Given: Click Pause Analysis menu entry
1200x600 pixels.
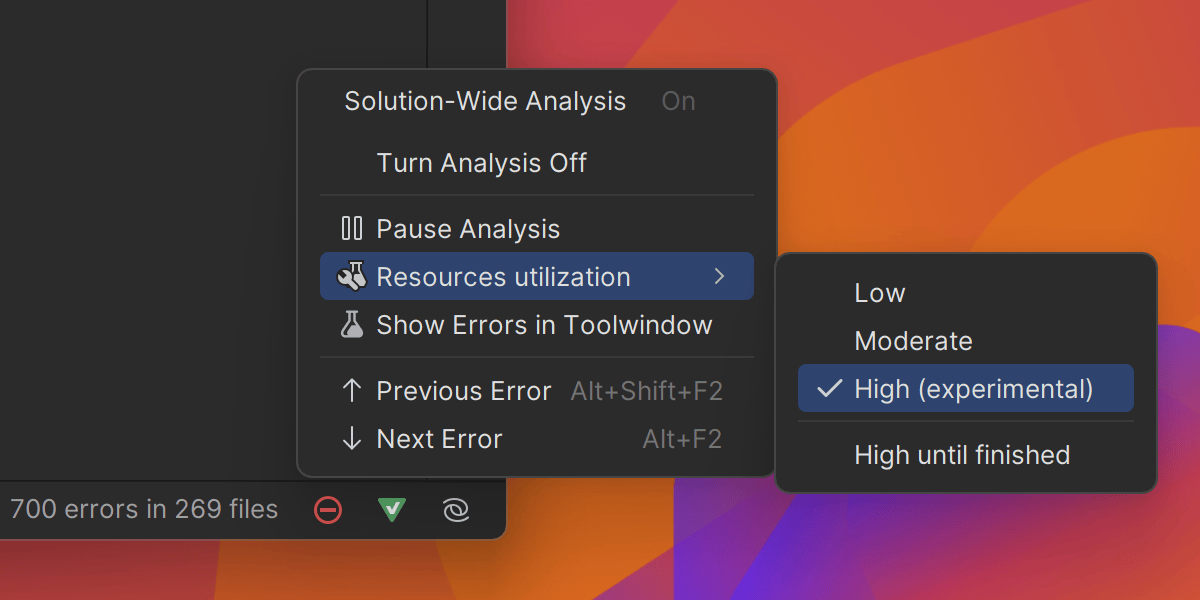Looking at the screenshot, I should pyautogui.click(x=468, y=229).
